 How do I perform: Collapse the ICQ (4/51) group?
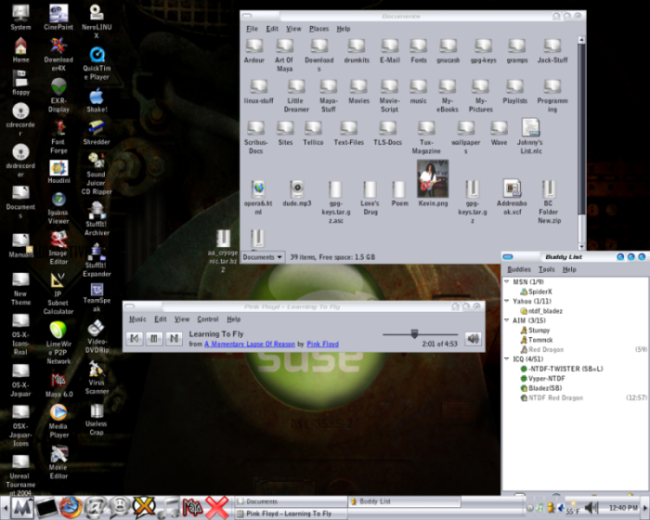(x=507, y=359)
